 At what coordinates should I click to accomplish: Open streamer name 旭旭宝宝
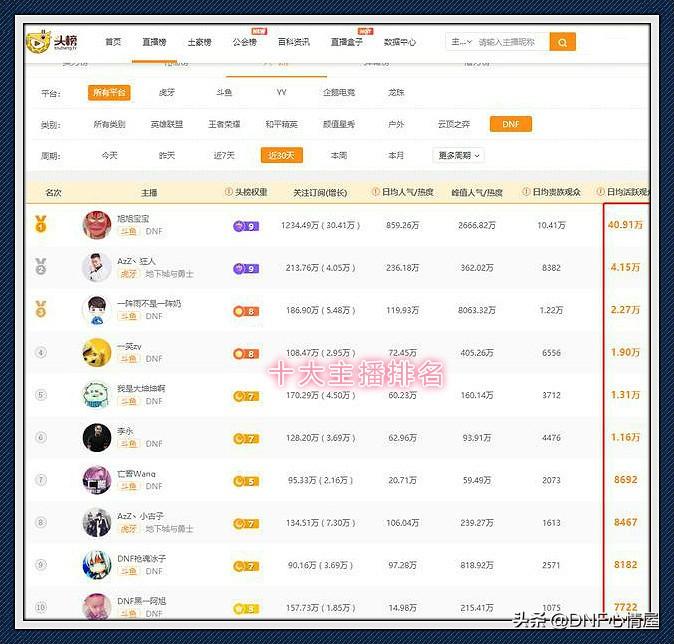tap(133, 218)
